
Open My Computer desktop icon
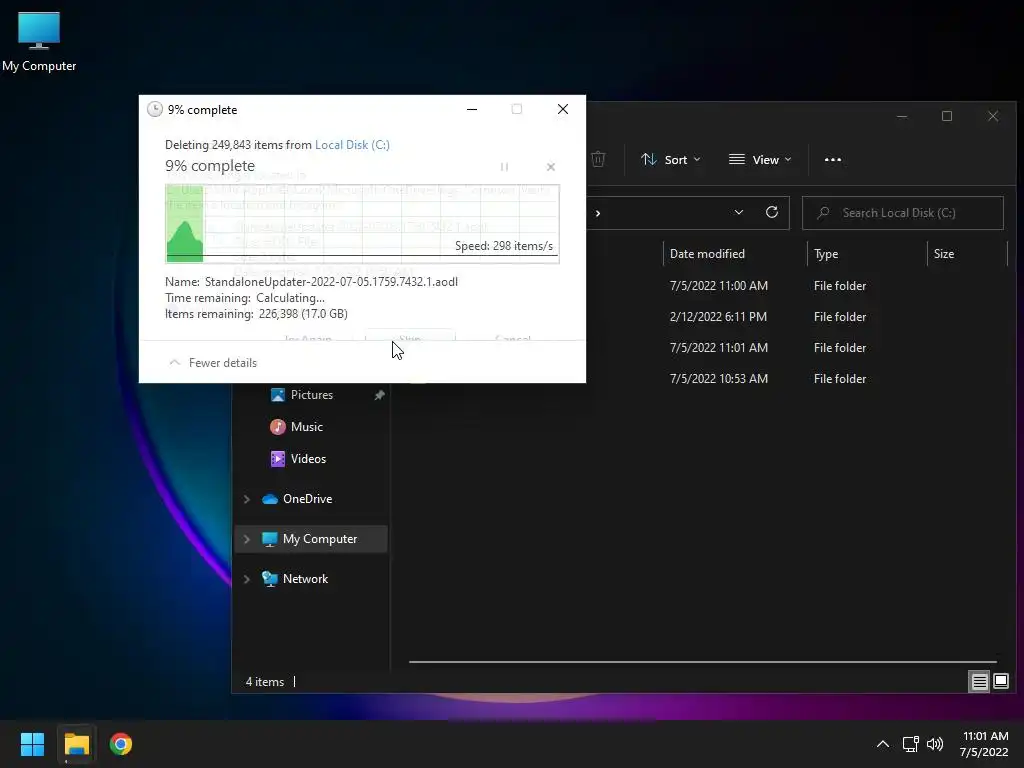[x=39, y=42]
